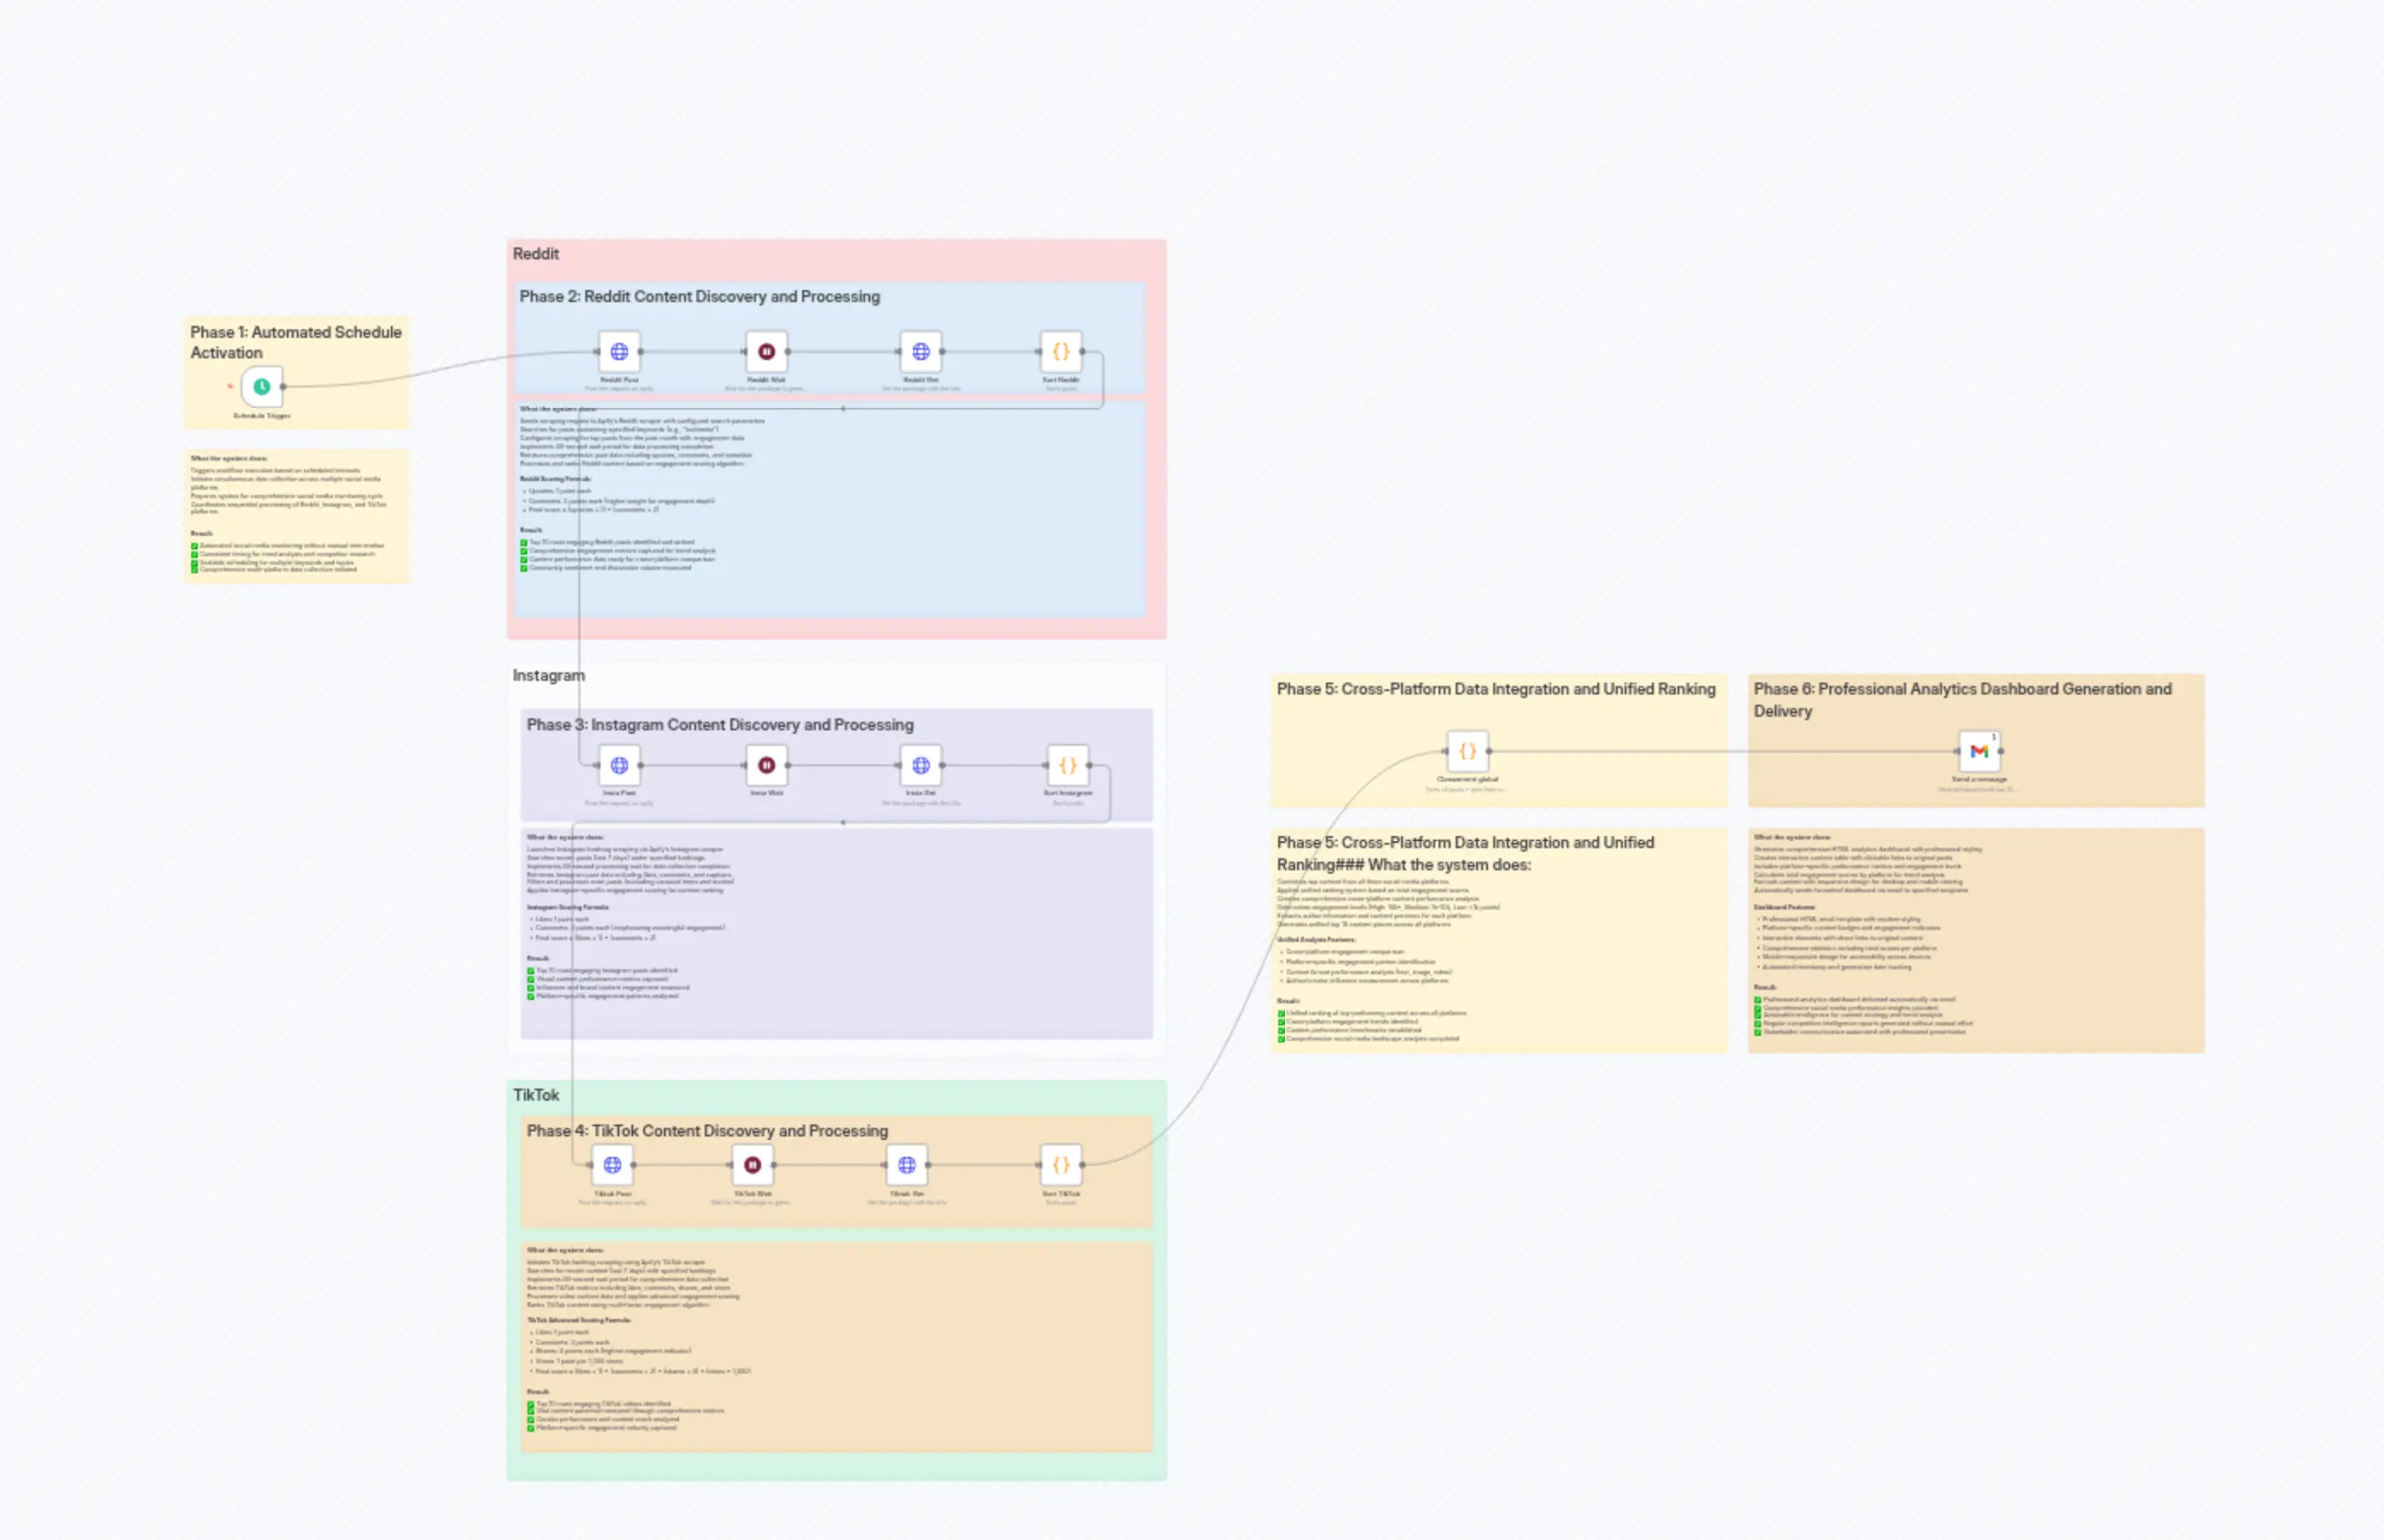The width and height of the screenshot is (2384, 1540).
Task: Click the Gmail Send a message node
Action: pyautogui.click(x=1979, y=750)
